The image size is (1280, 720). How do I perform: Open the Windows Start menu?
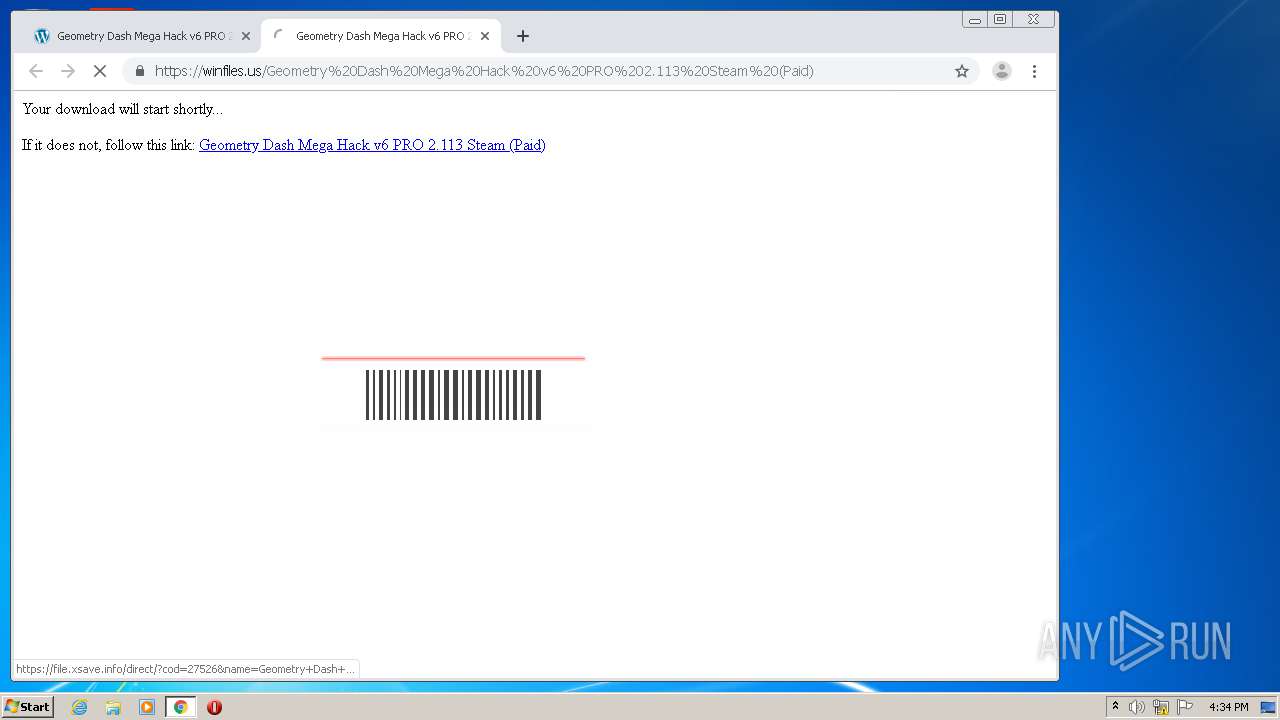(x=27, y=707)
